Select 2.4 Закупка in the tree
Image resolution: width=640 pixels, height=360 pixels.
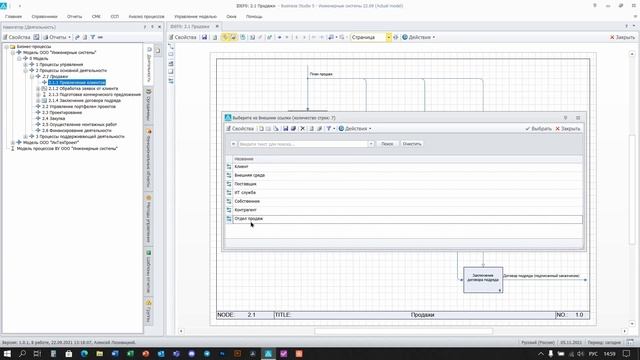coord(53,118)
